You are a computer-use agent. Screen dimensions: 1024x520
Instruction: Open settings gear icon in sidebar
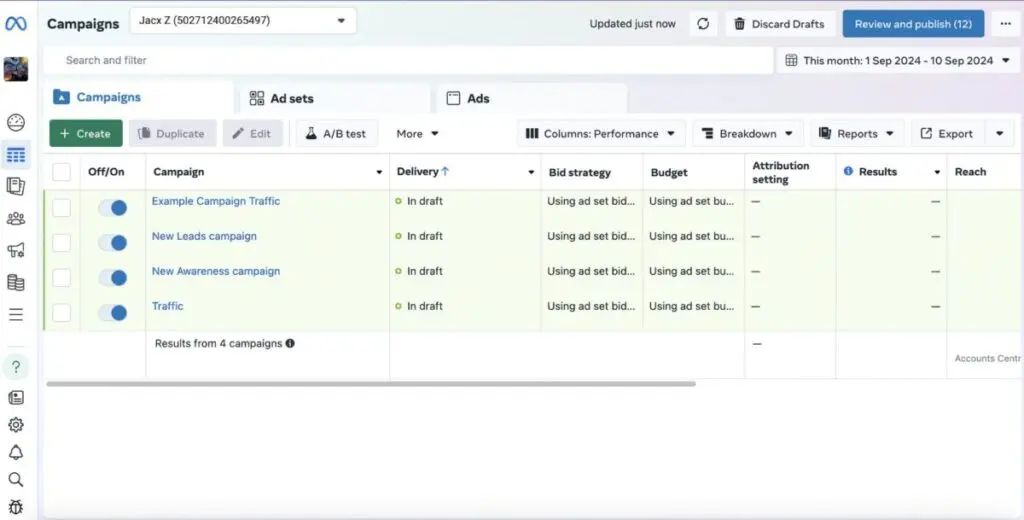point(16,425)
